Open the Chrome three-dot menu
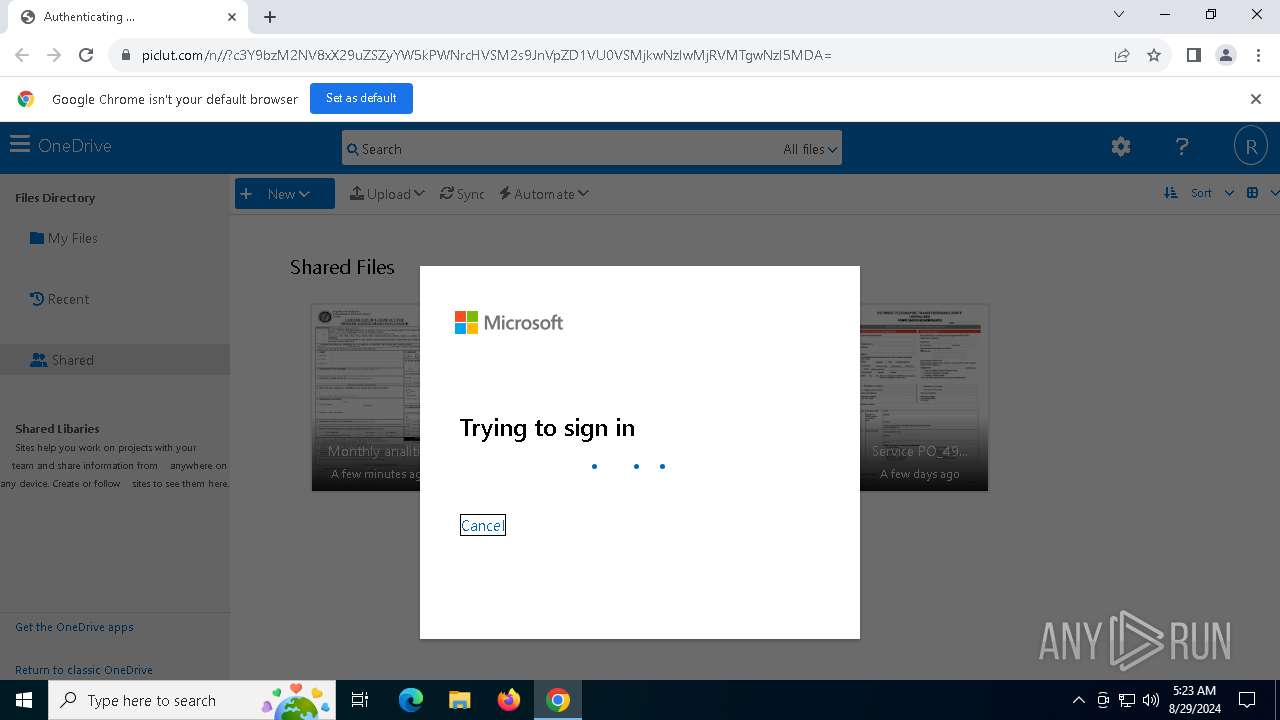 [1257, 55]
